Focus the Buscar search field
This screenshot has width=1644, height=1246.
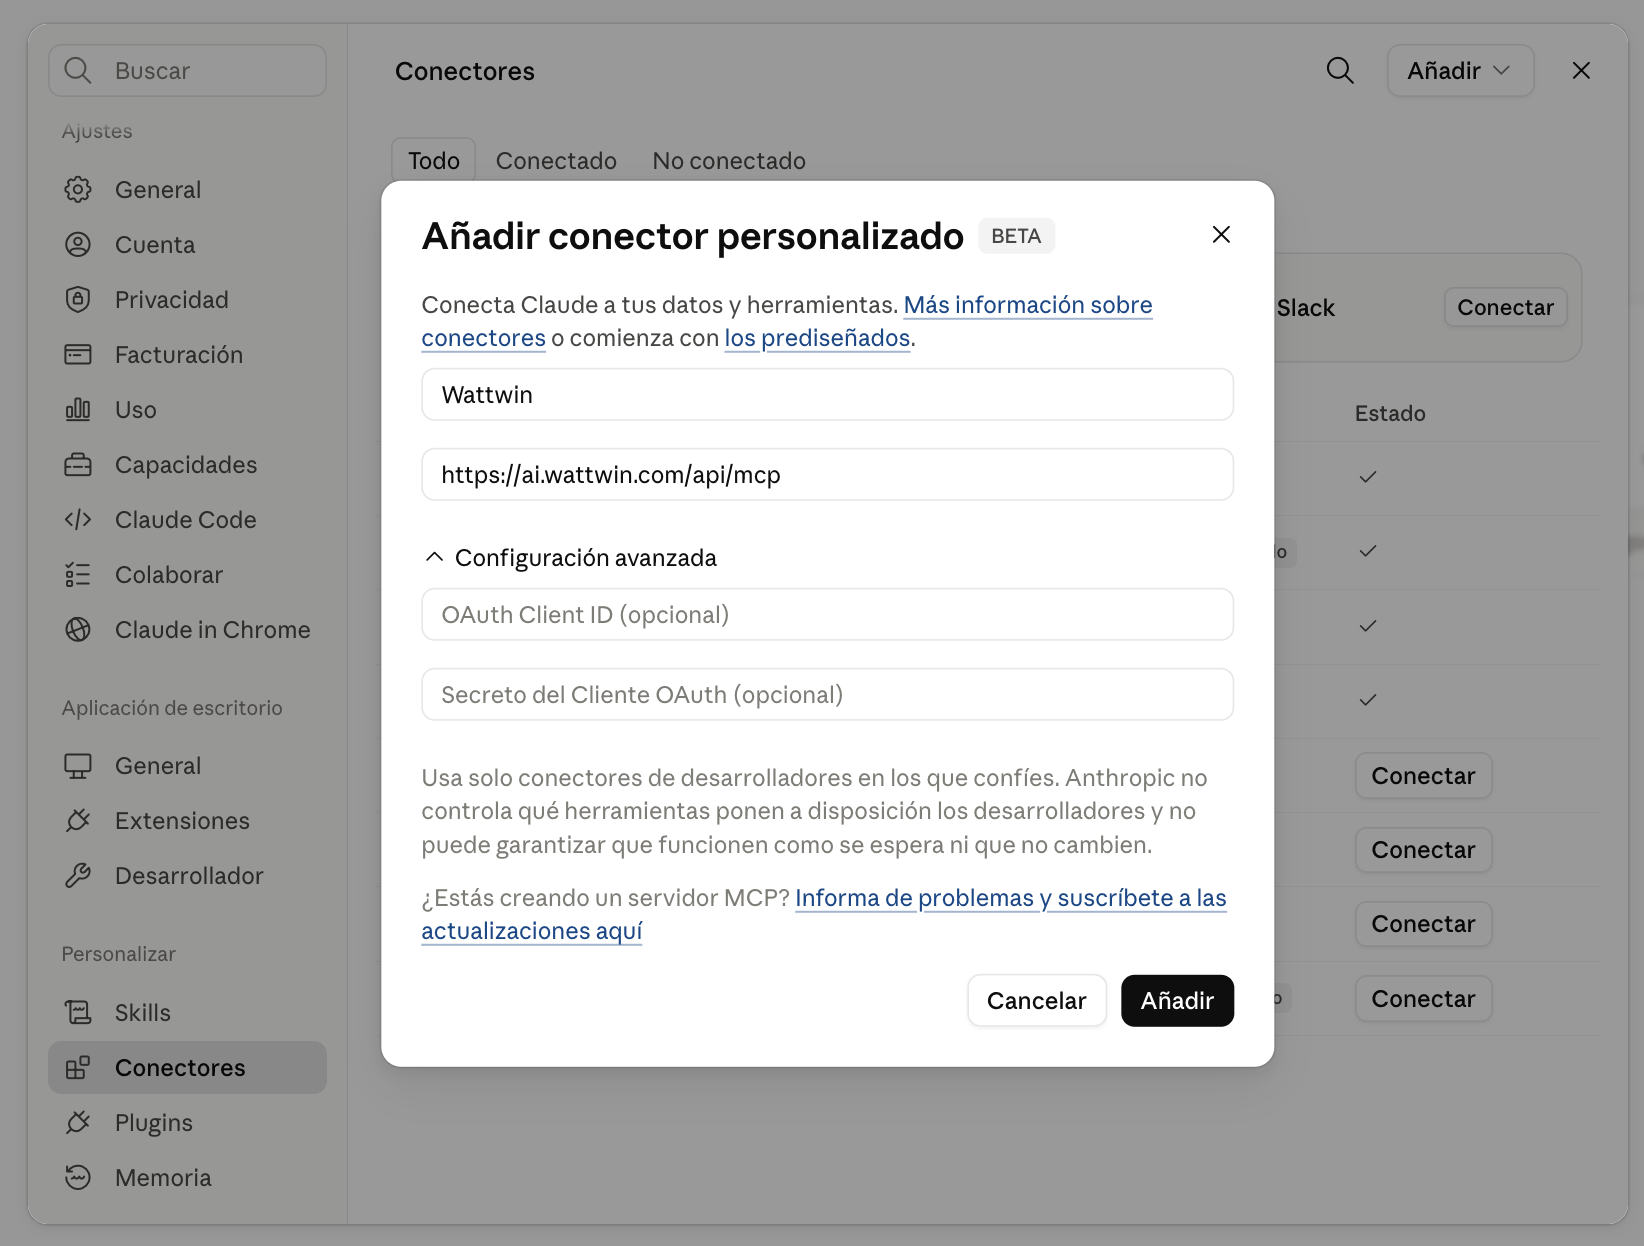(187, 71)
